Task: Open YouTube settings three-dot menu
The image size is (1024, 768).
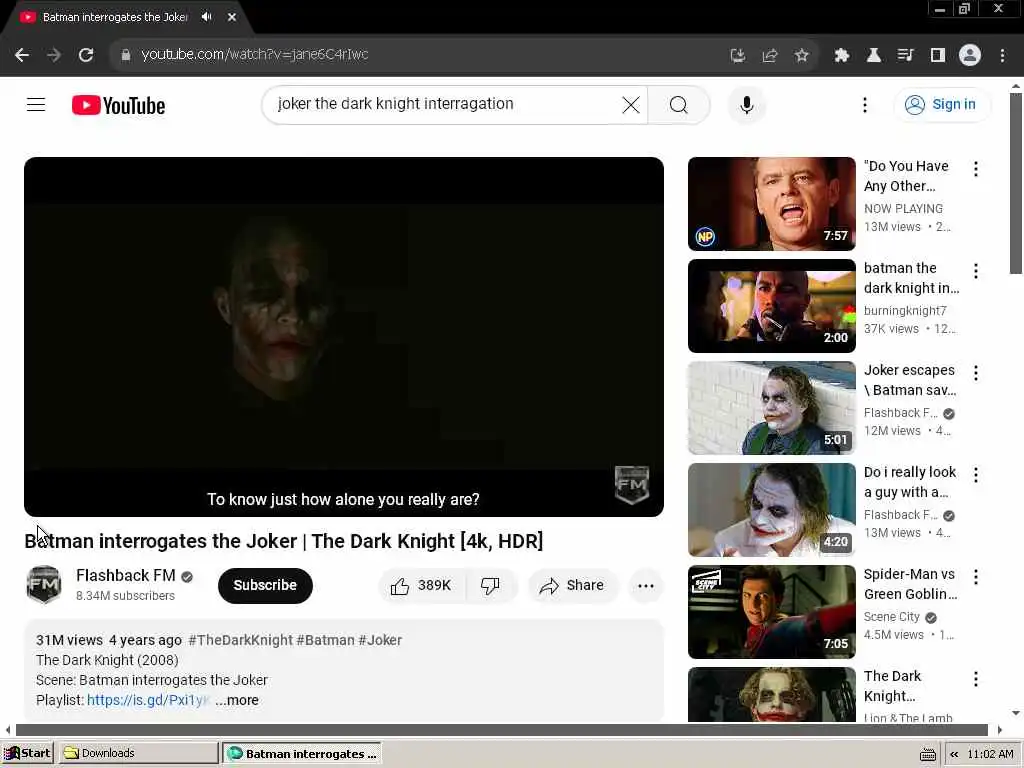Action: point(865,104)
